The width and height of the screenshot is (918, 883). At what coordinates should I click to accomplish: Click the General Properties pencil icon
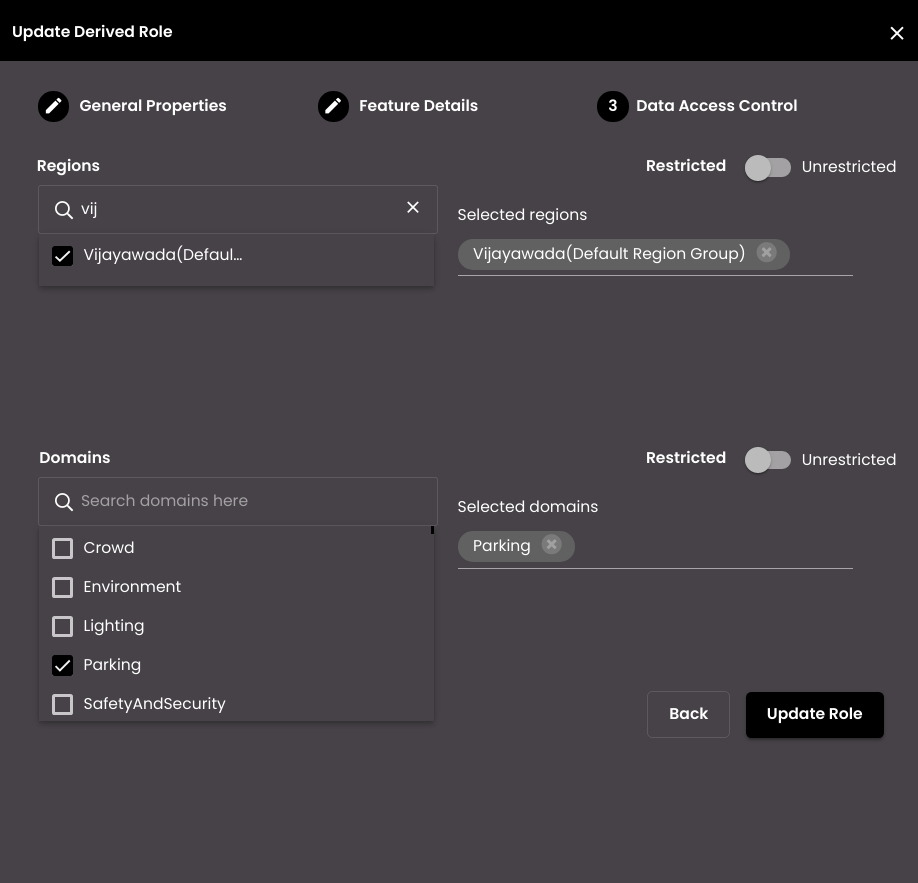coord(53,106)
